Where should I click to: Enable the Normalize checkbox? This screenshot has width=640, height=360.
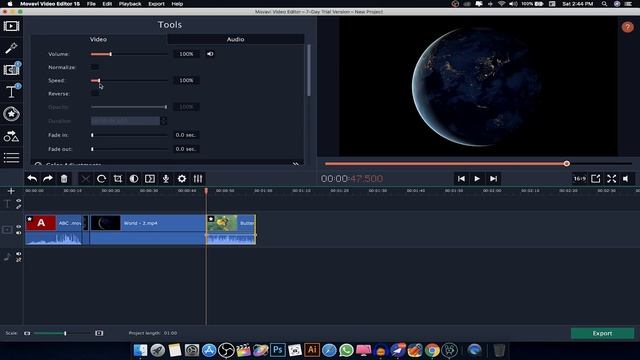pos(95,67)
